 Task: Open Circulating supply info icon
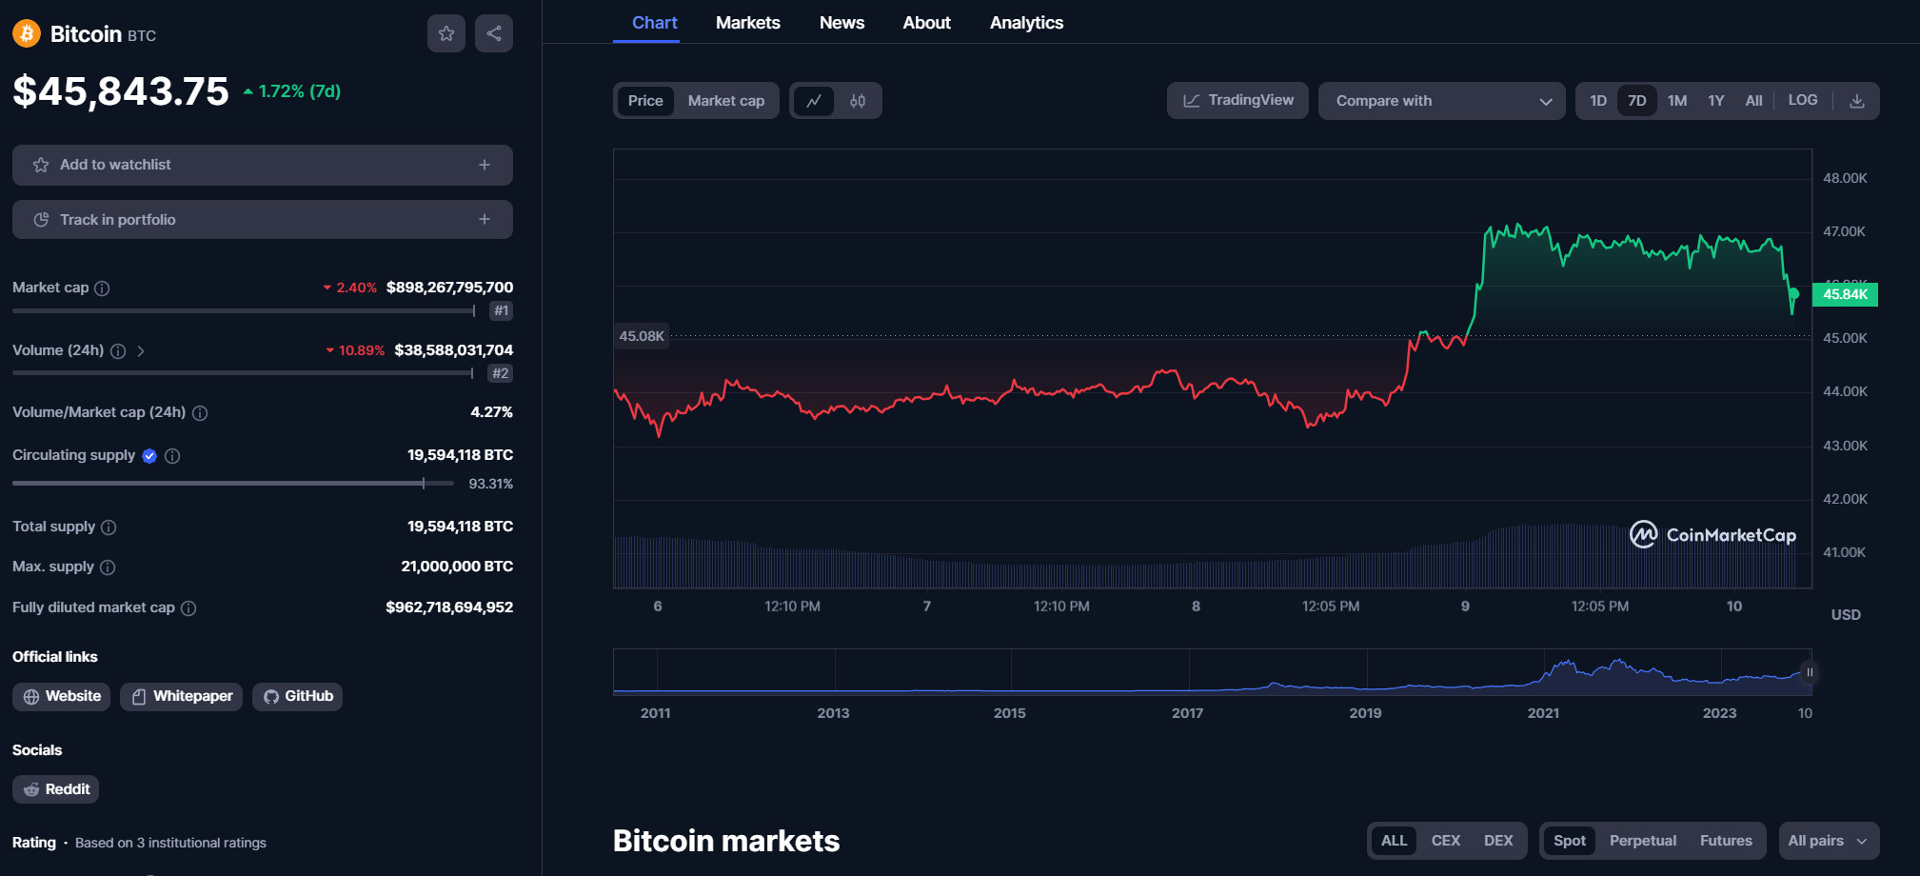point(172,456)
